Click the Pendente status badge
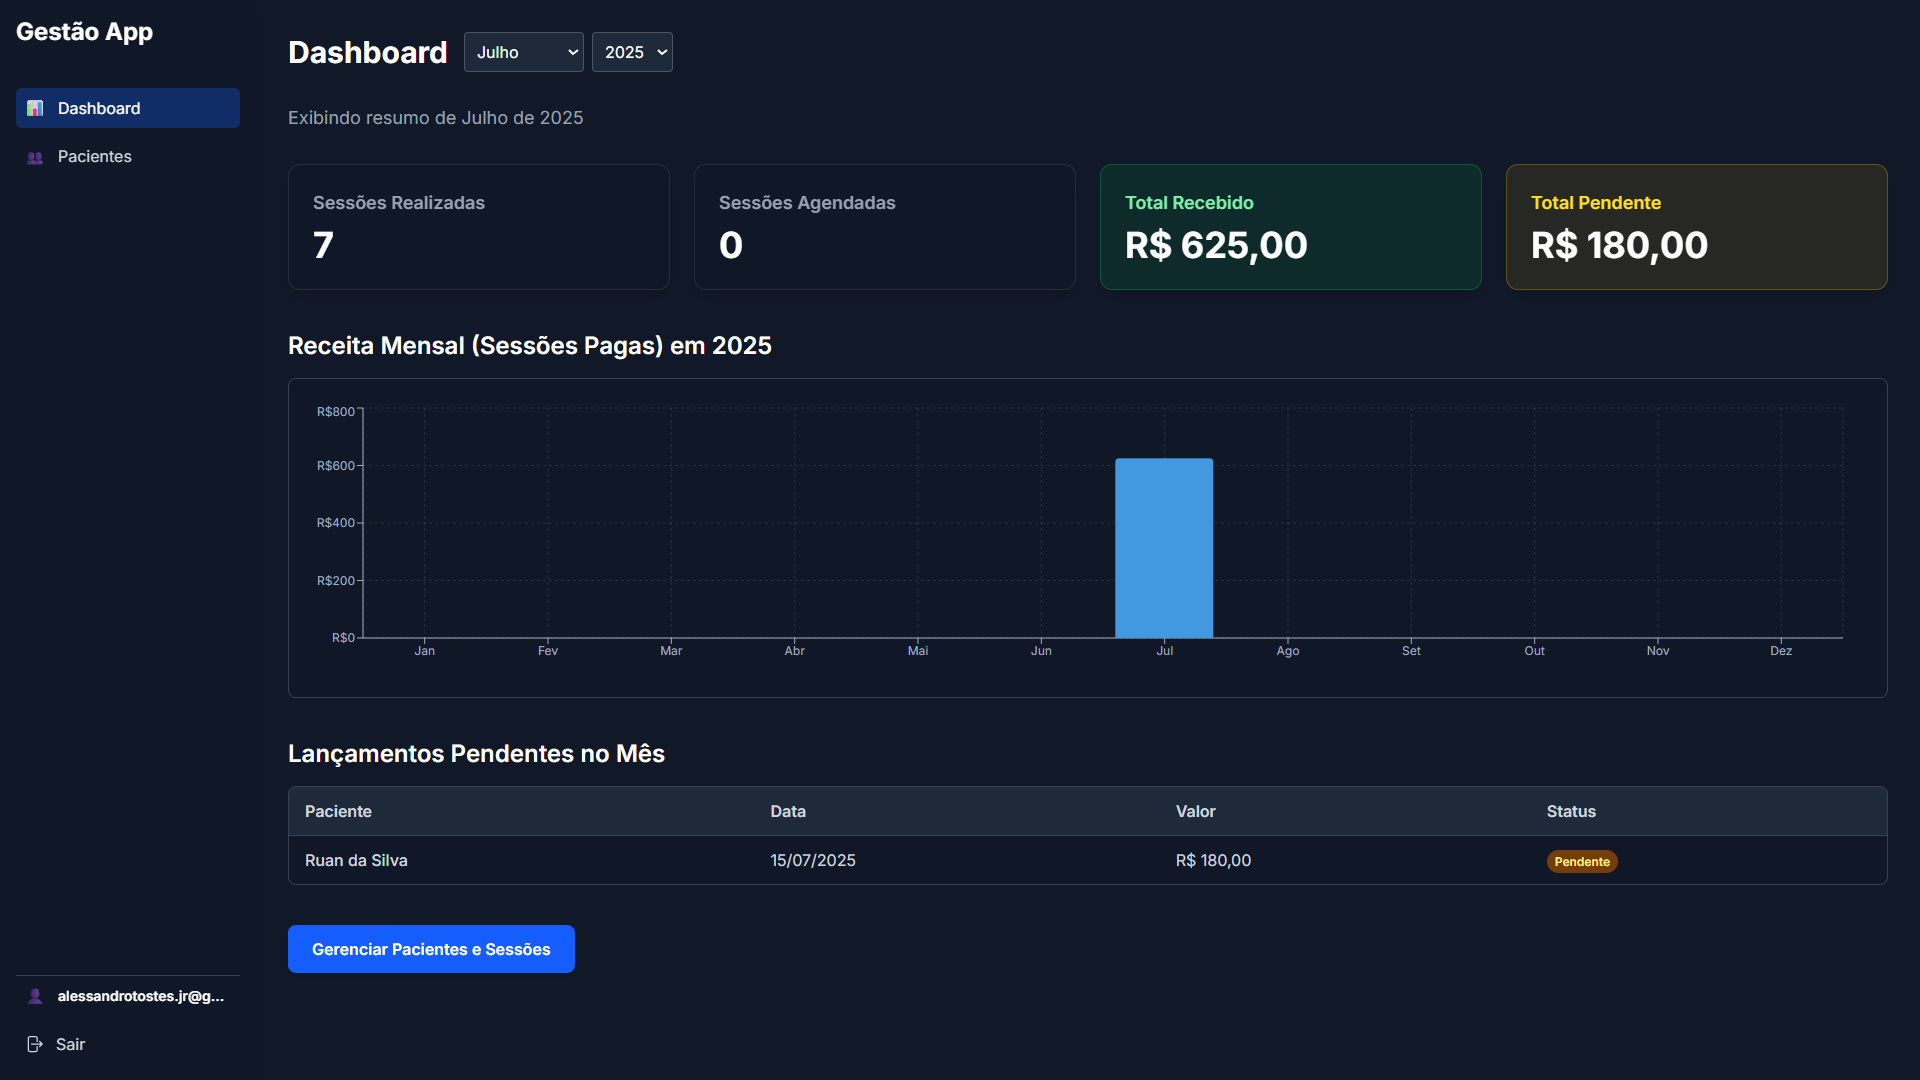Image resolution: width=1920 pixels, height=1080 pixels. [1581, 861]
